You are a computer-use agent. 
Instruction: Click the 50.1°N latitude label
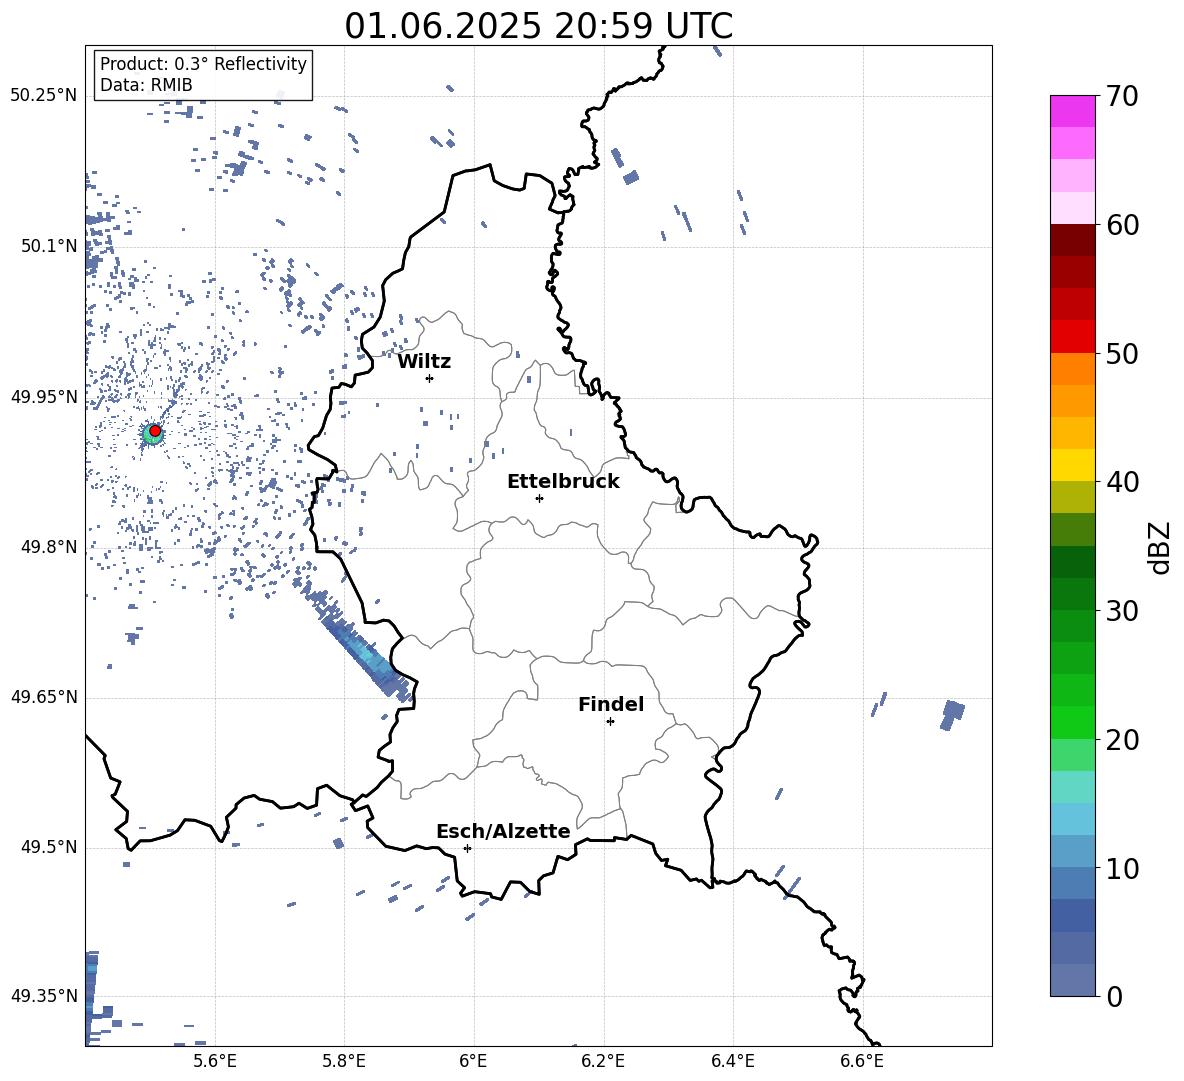tap(49, 246)
